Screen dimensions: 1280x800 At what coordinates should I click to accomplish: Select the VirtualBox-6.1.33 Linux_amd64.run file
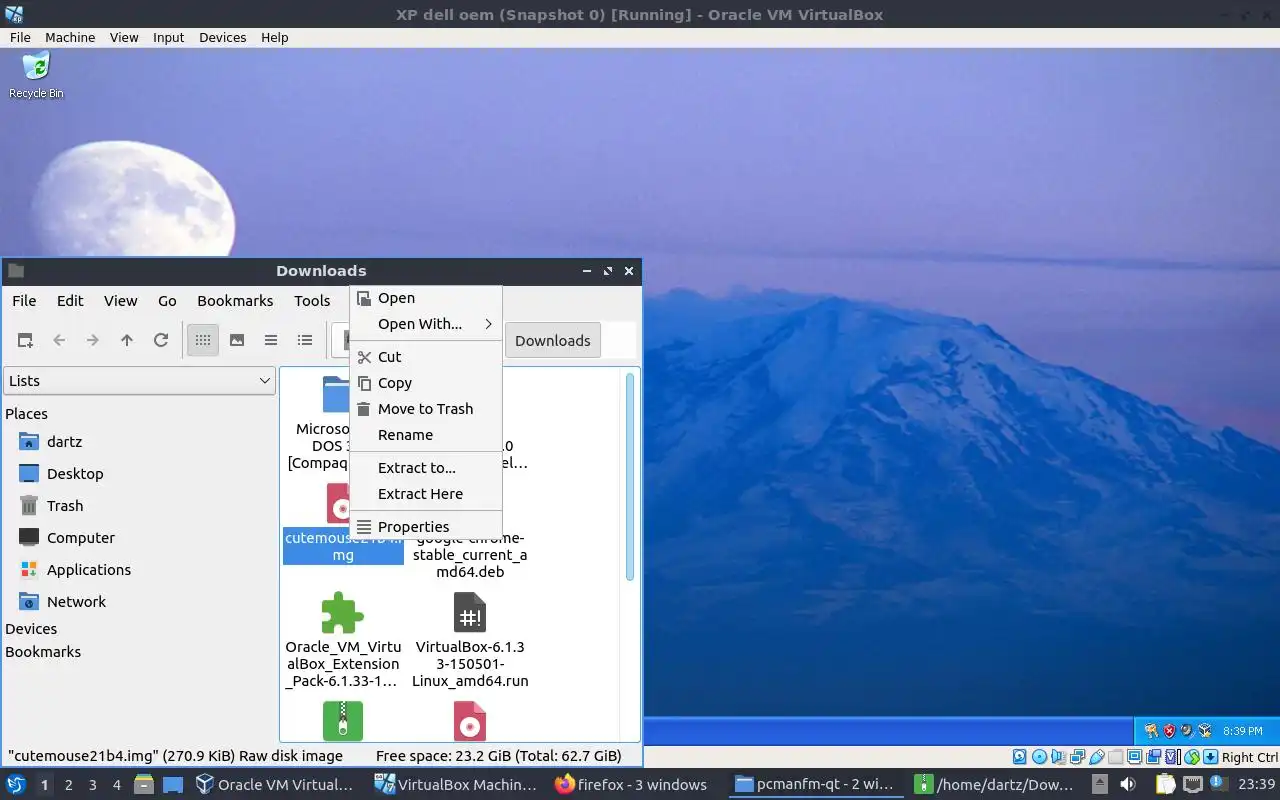[470, 640]
